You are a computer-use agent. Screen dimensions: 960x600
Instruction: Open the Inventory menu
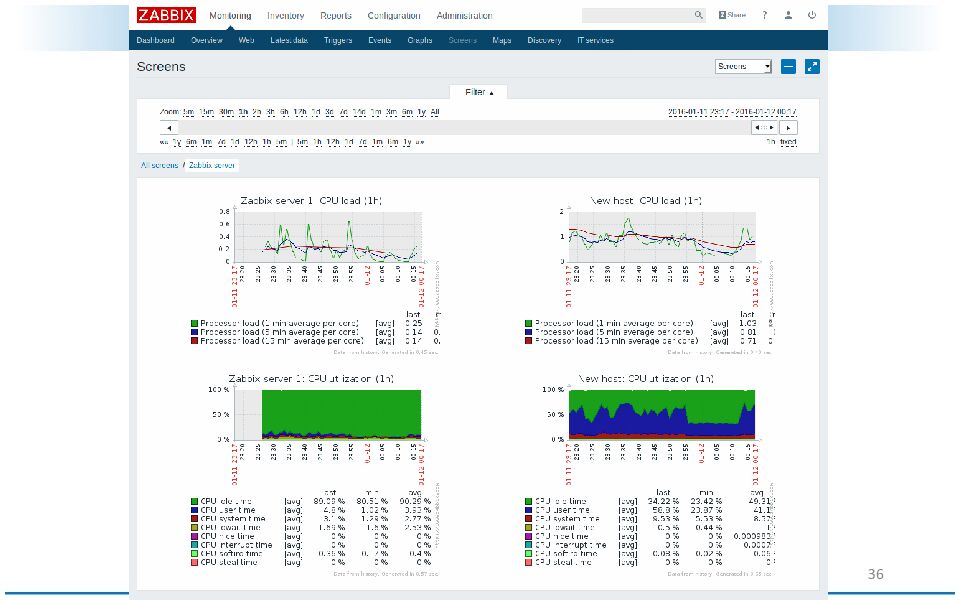(x=285, y=16)
